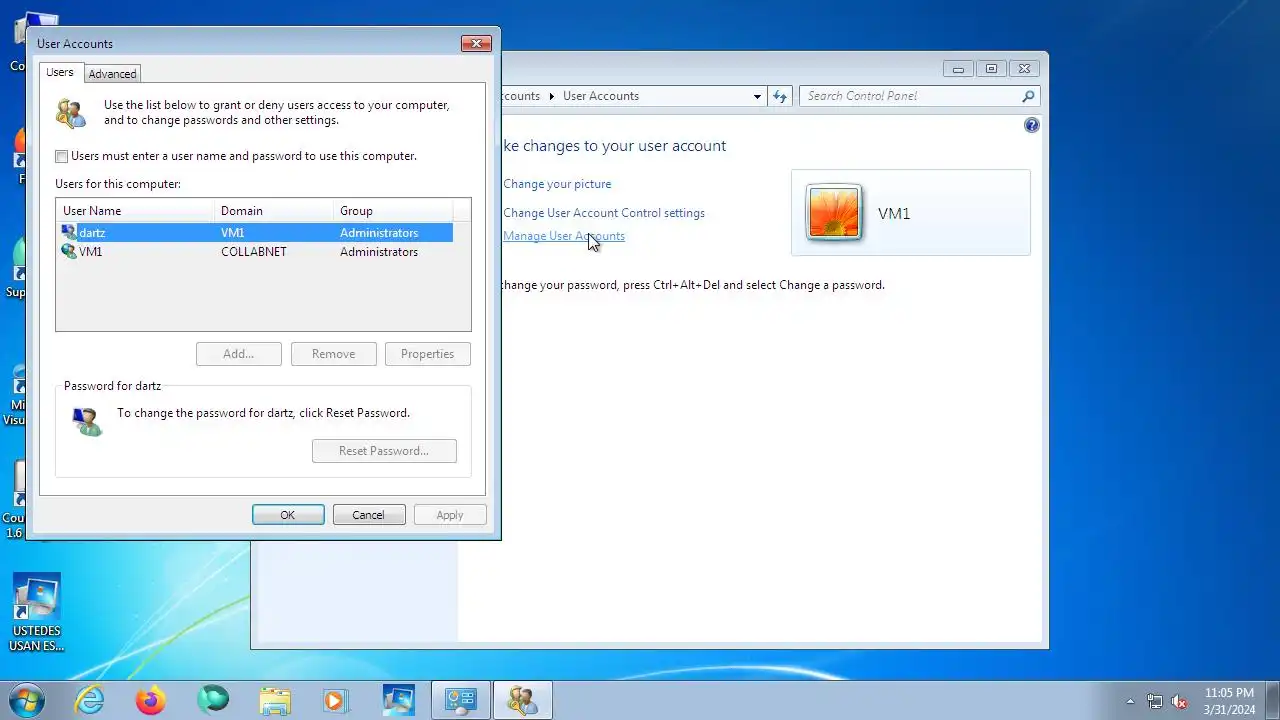Open Properties for selected user
Image resolution: width=1280 pixels, height=720 pixels.
[x=428, y=354]
